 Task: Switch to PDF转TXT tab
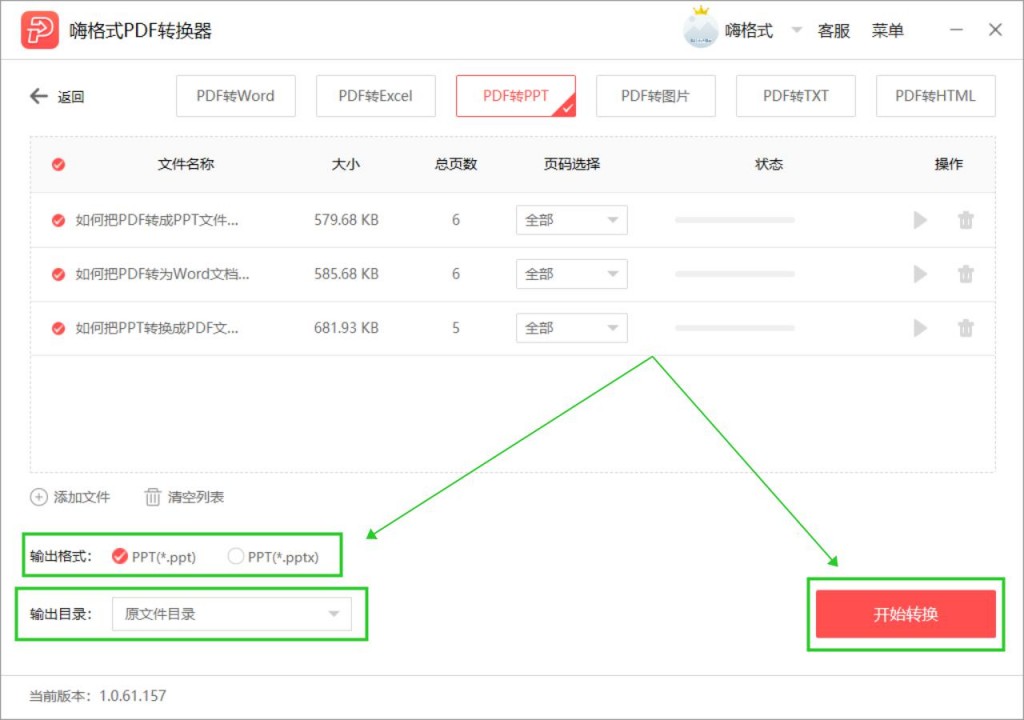coord(795,96)
